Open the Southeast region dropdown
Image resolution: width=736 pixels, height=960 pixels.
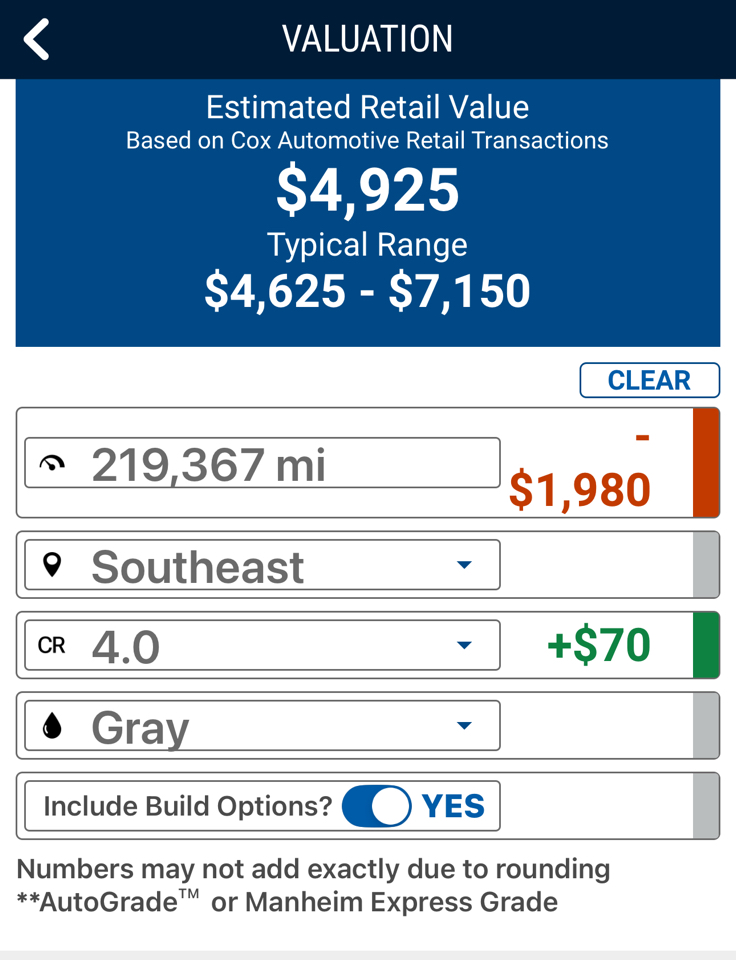click(464, 565)
